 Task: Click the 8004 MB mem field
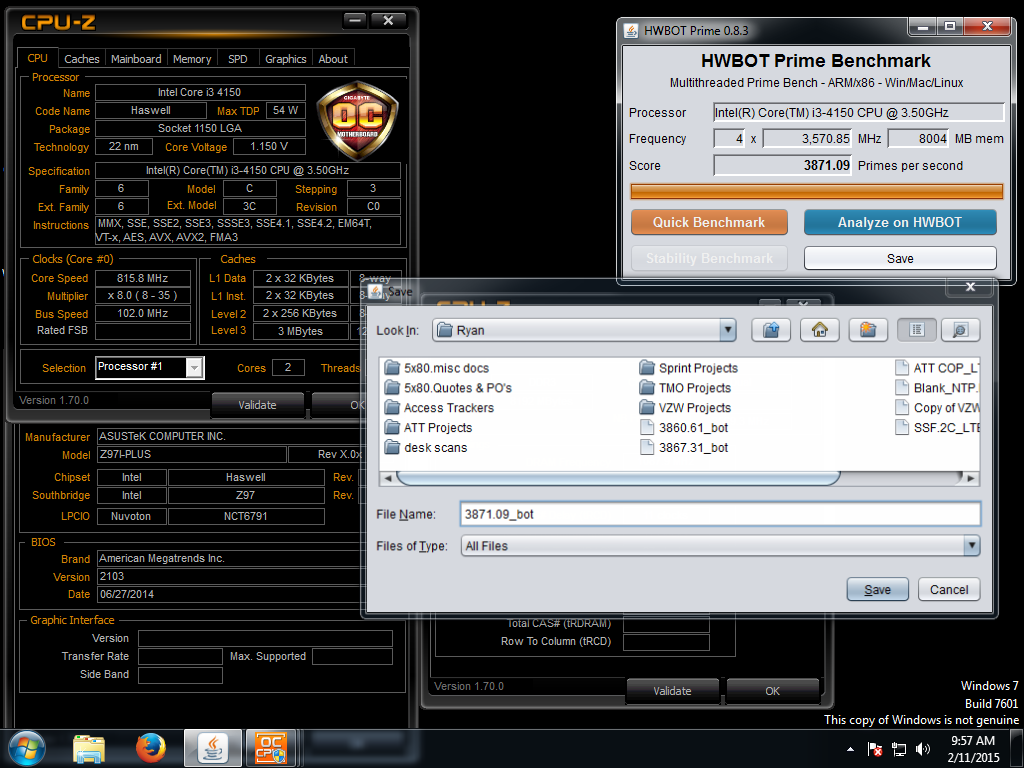click(918, 138)
